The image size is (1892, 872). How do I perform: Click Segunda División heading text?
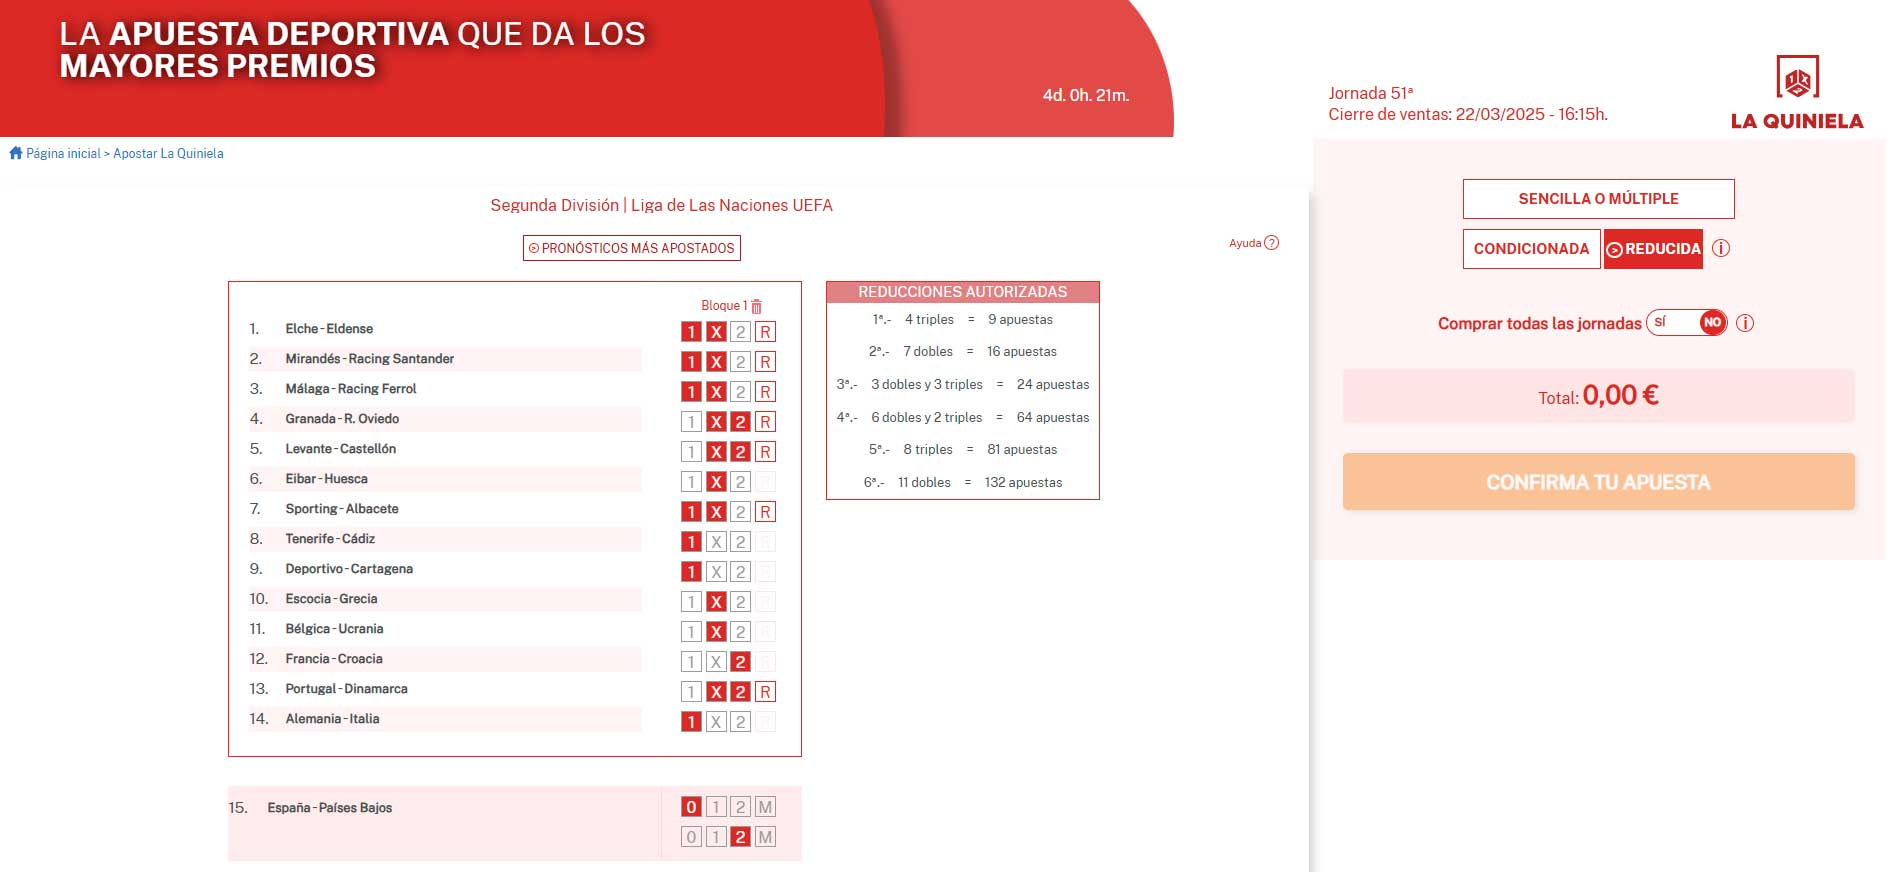click(x=554, y=205)
